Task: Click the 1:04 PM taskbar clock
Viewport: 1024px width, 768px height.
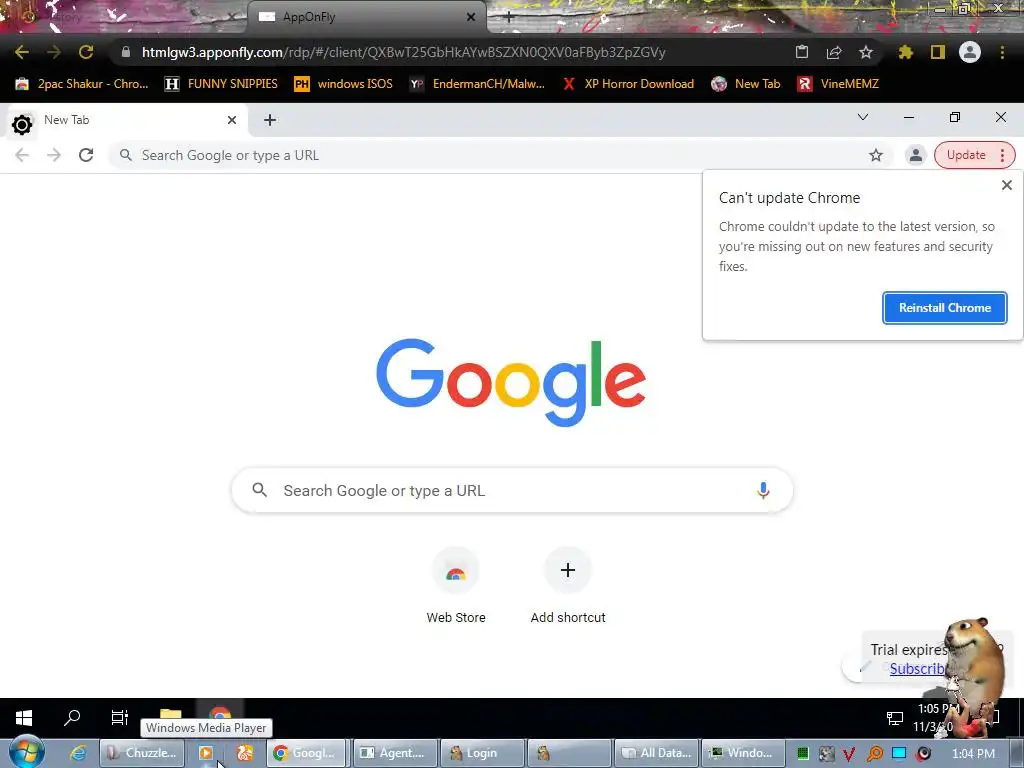Action: coord(973,754)
